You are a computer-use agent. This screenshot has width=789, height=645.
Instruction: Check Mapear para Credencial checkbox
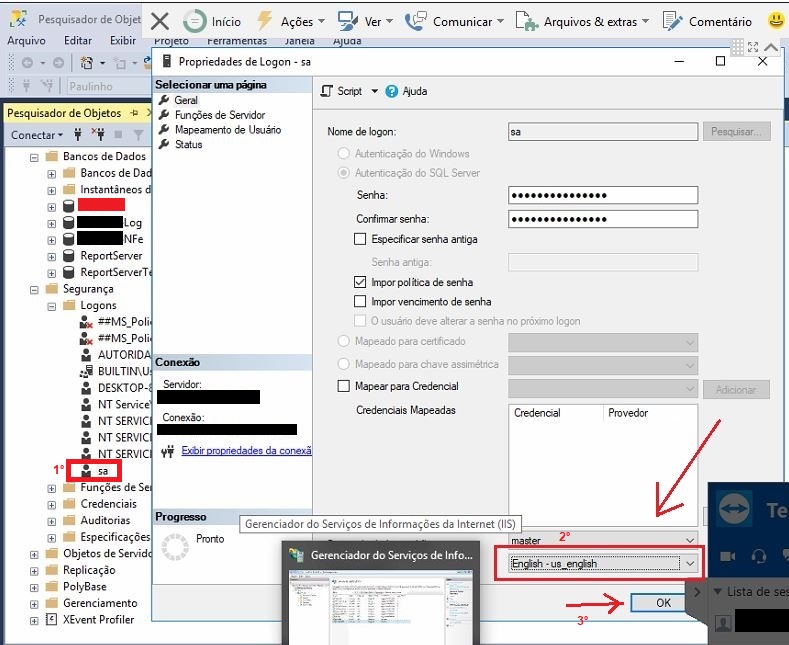343,386
